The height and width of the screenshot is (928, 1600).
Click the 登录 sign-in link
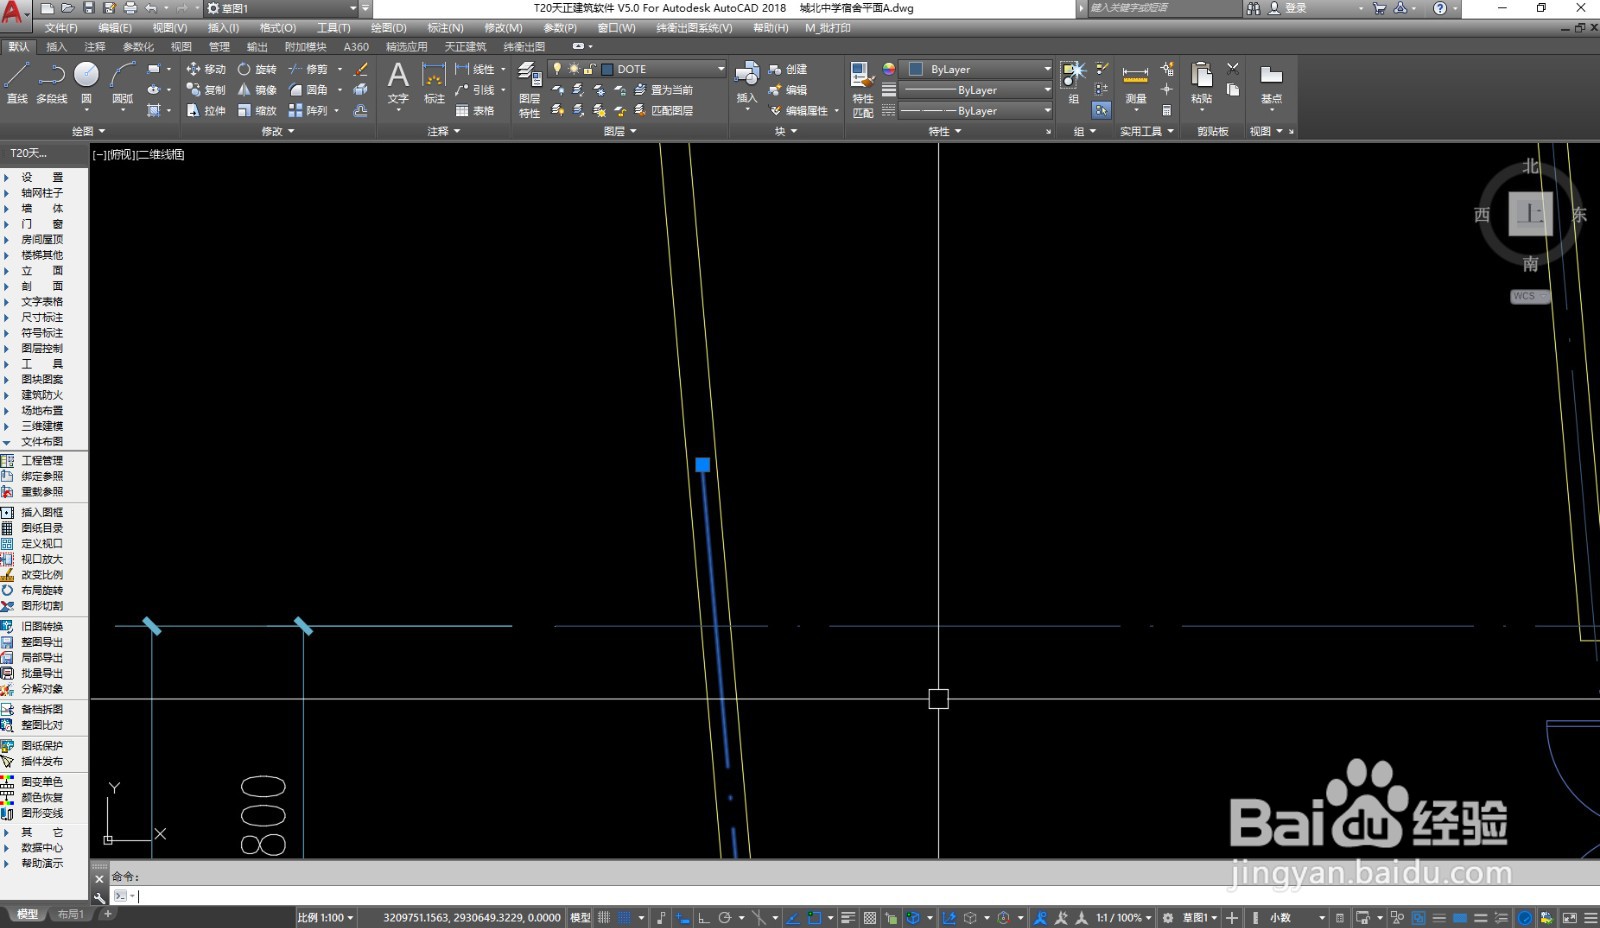(1296, 8)
